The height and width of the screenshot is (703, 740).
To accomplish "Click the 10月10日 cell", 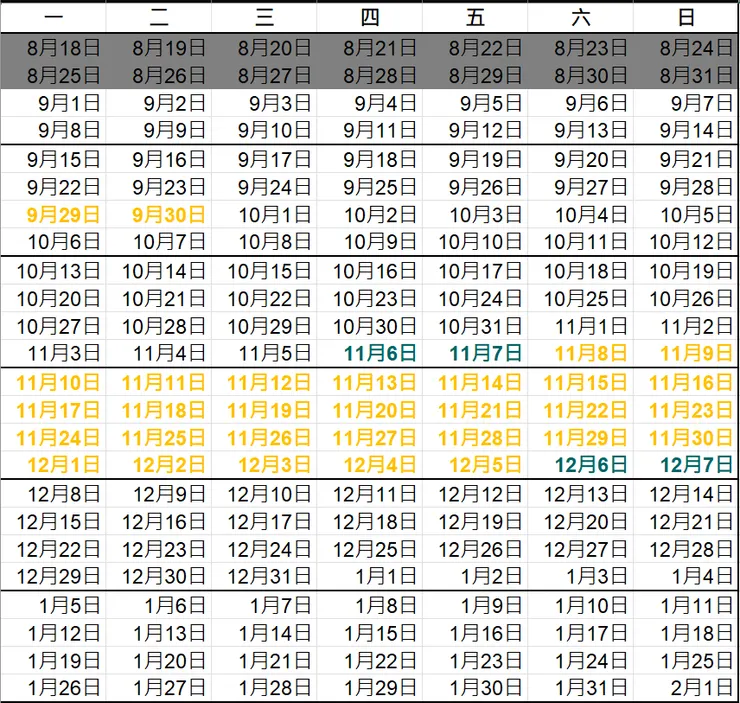I will coord(475,242).
